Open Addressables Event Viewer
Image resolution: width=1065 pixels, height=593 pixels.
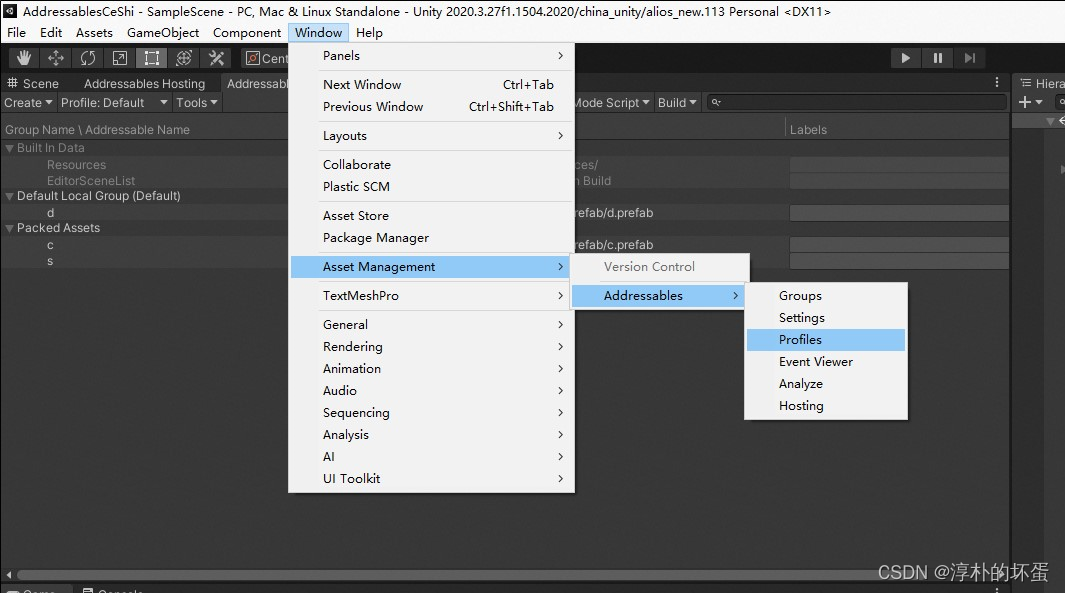click(x=826, y=361)
